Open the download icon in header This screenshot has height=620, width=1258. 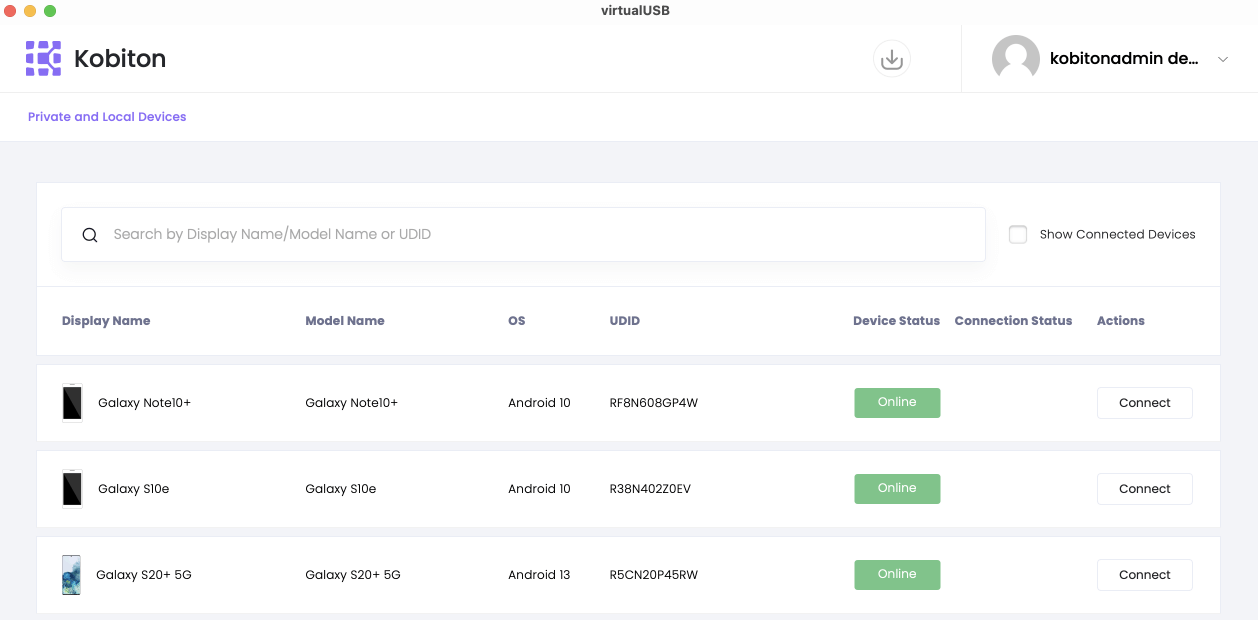[x=892, y=59]
